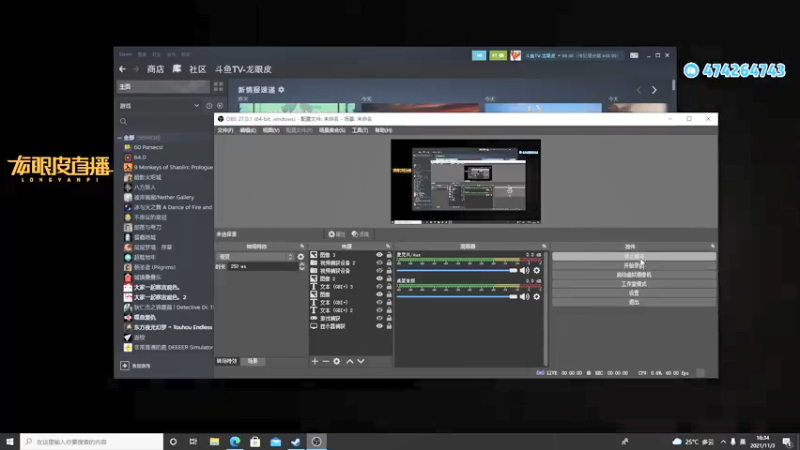This screenshot has width=800, height=450.
Task: Adjust the 250 ms duration stepper arrows
Action: point(302,266)
